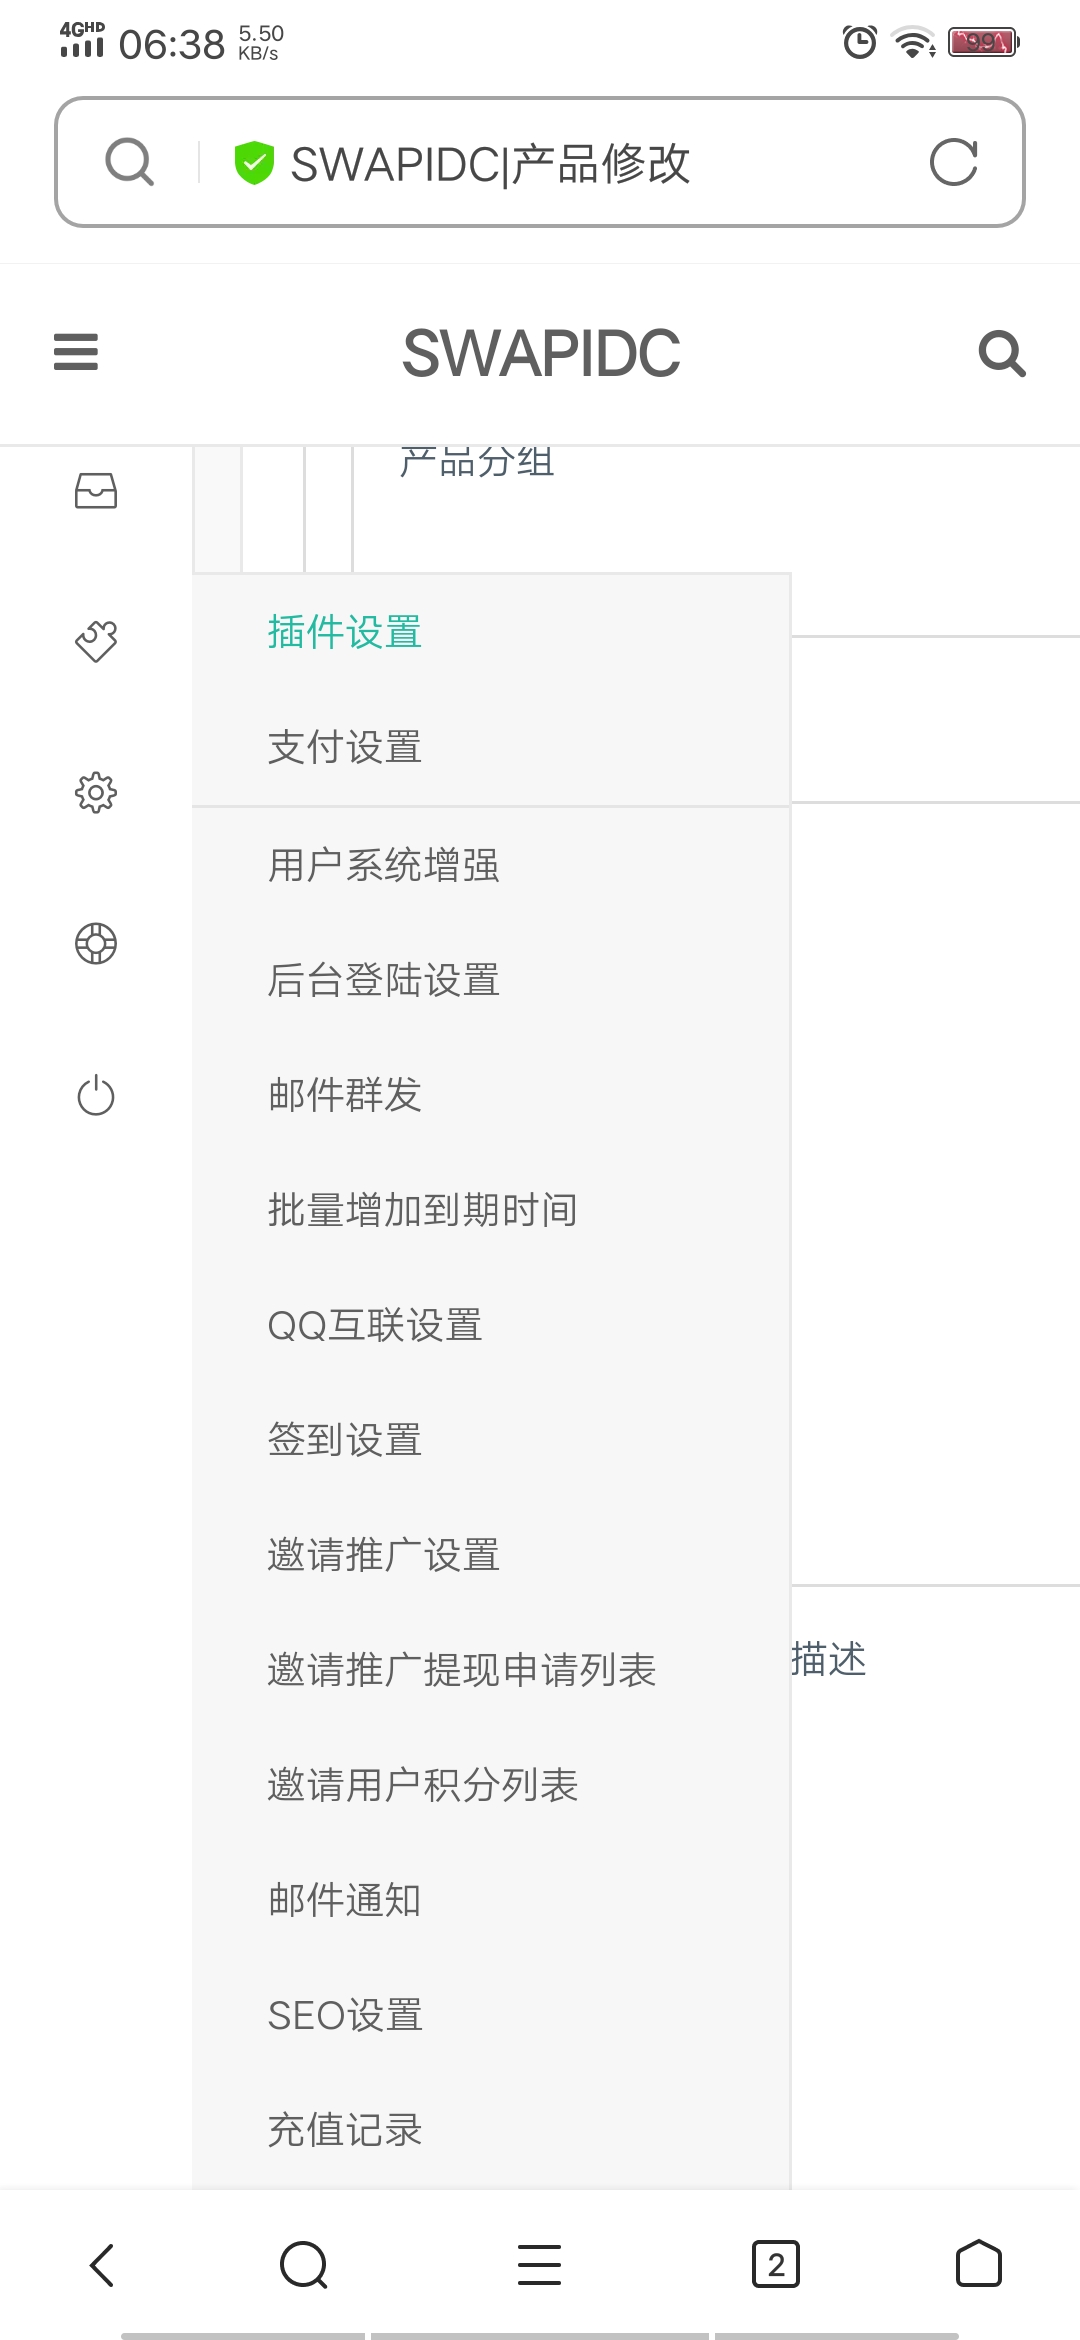Viewport: 1080px width, 2340px height.
Task: Go to QQ互联设置
Action: coord(375,1325)
